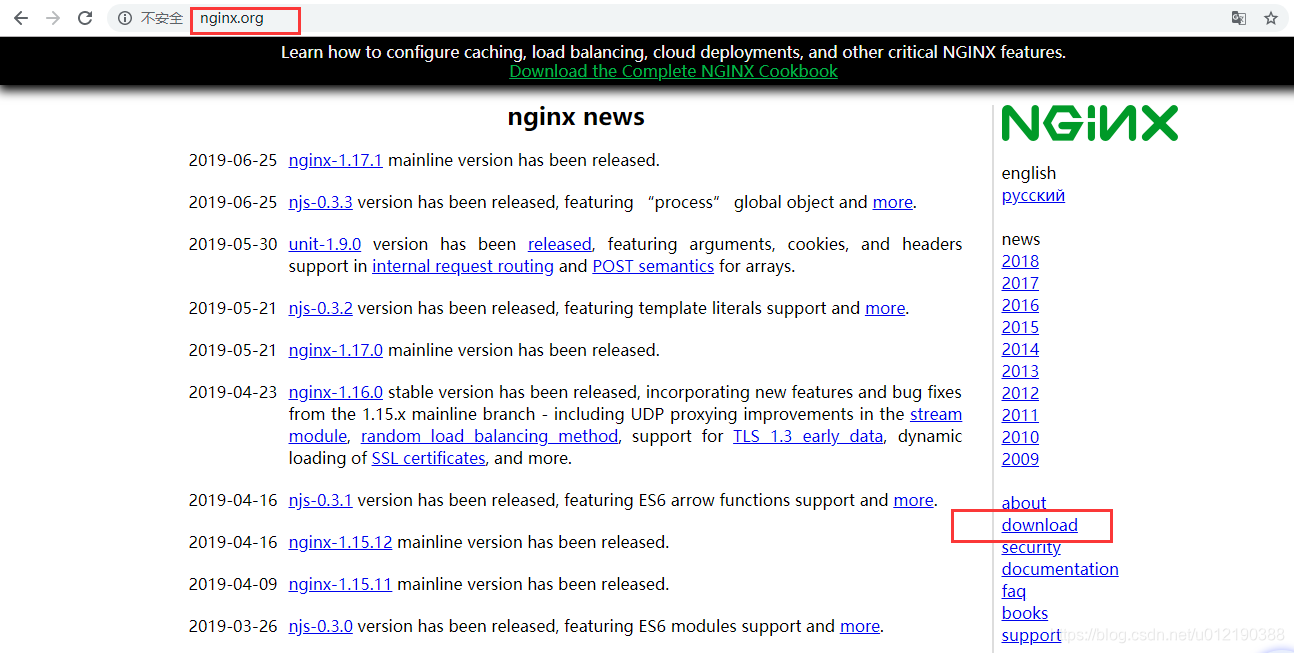Click the NGINX logo
The height and width of the screenshot is (653, 1294).
1090,123
